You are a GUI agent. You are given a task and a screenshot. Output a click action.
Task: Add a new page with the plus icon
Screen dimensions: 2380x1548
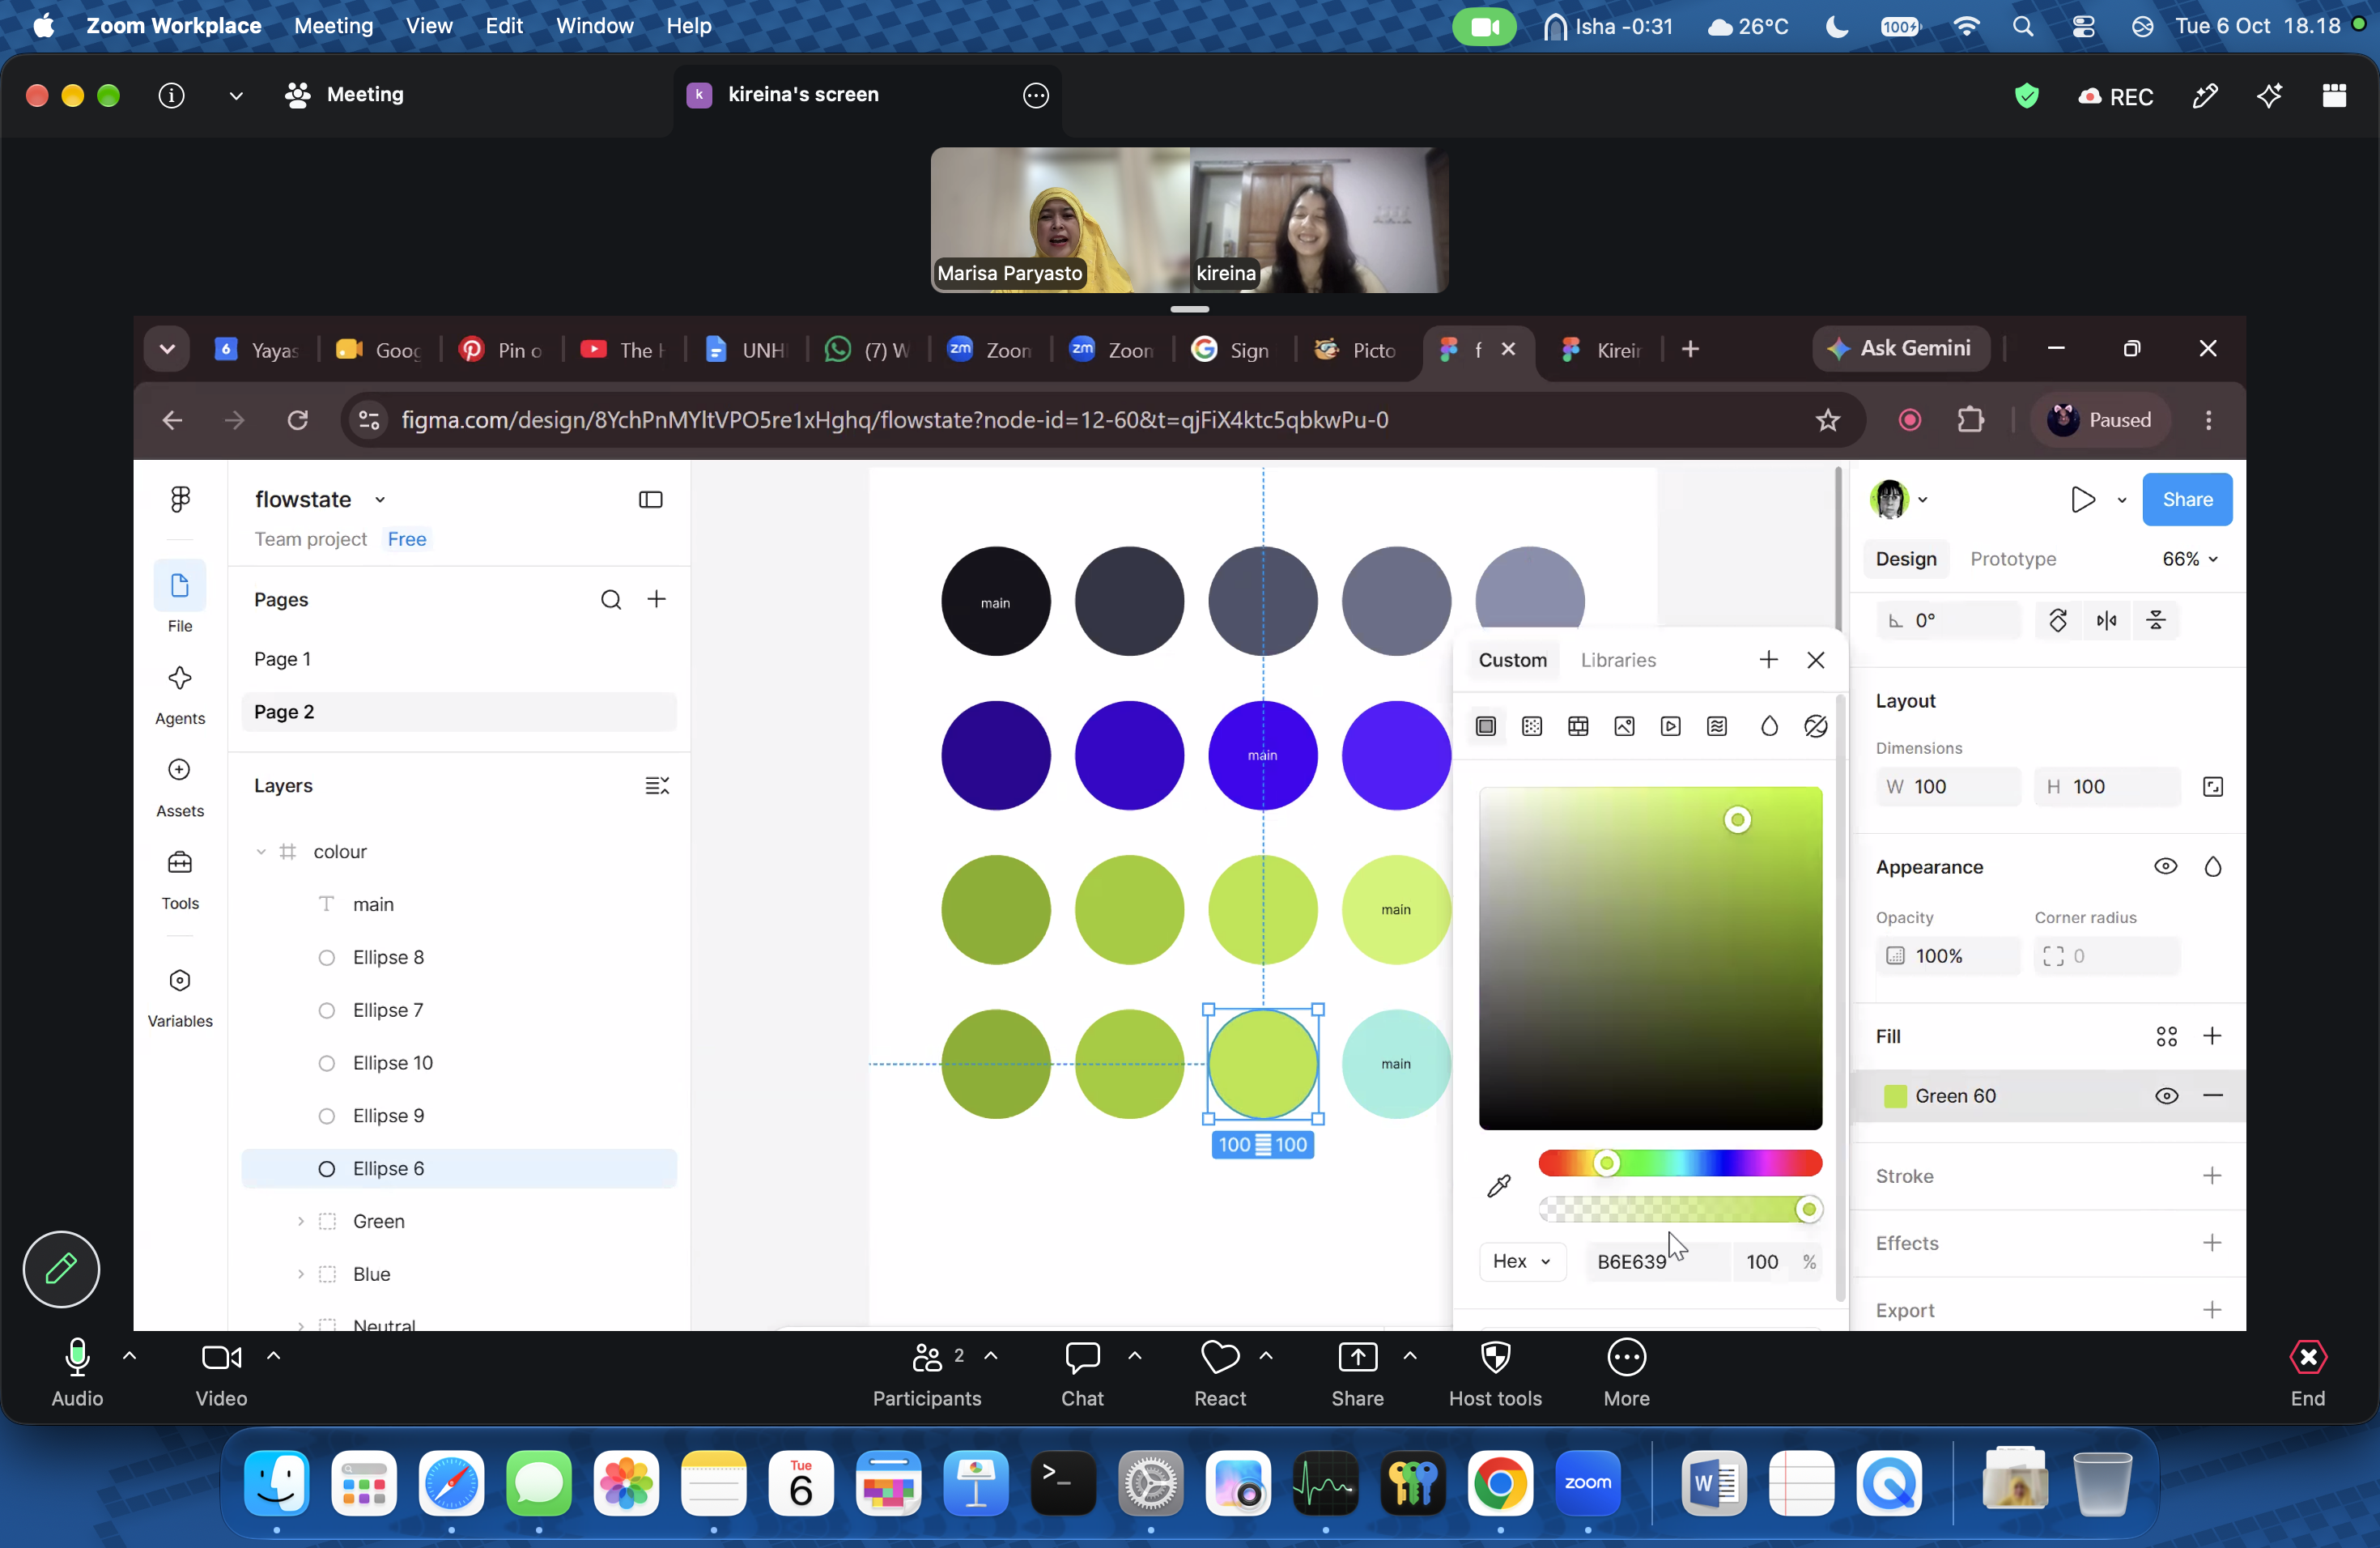click(x=657, y=599)
